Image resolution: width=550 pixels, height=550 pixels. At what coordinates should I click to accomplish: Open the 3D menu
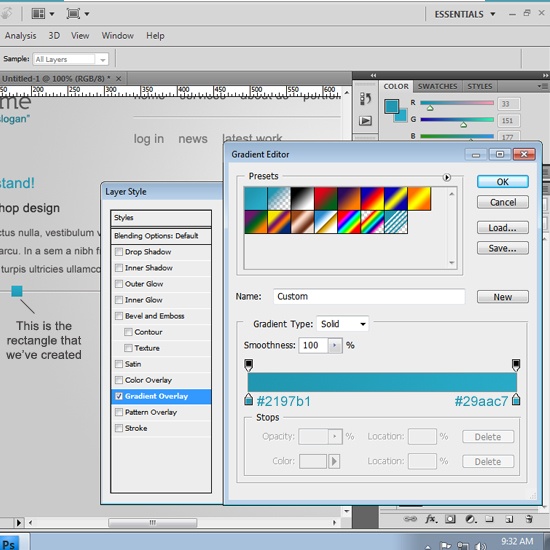tap(54, 36)
